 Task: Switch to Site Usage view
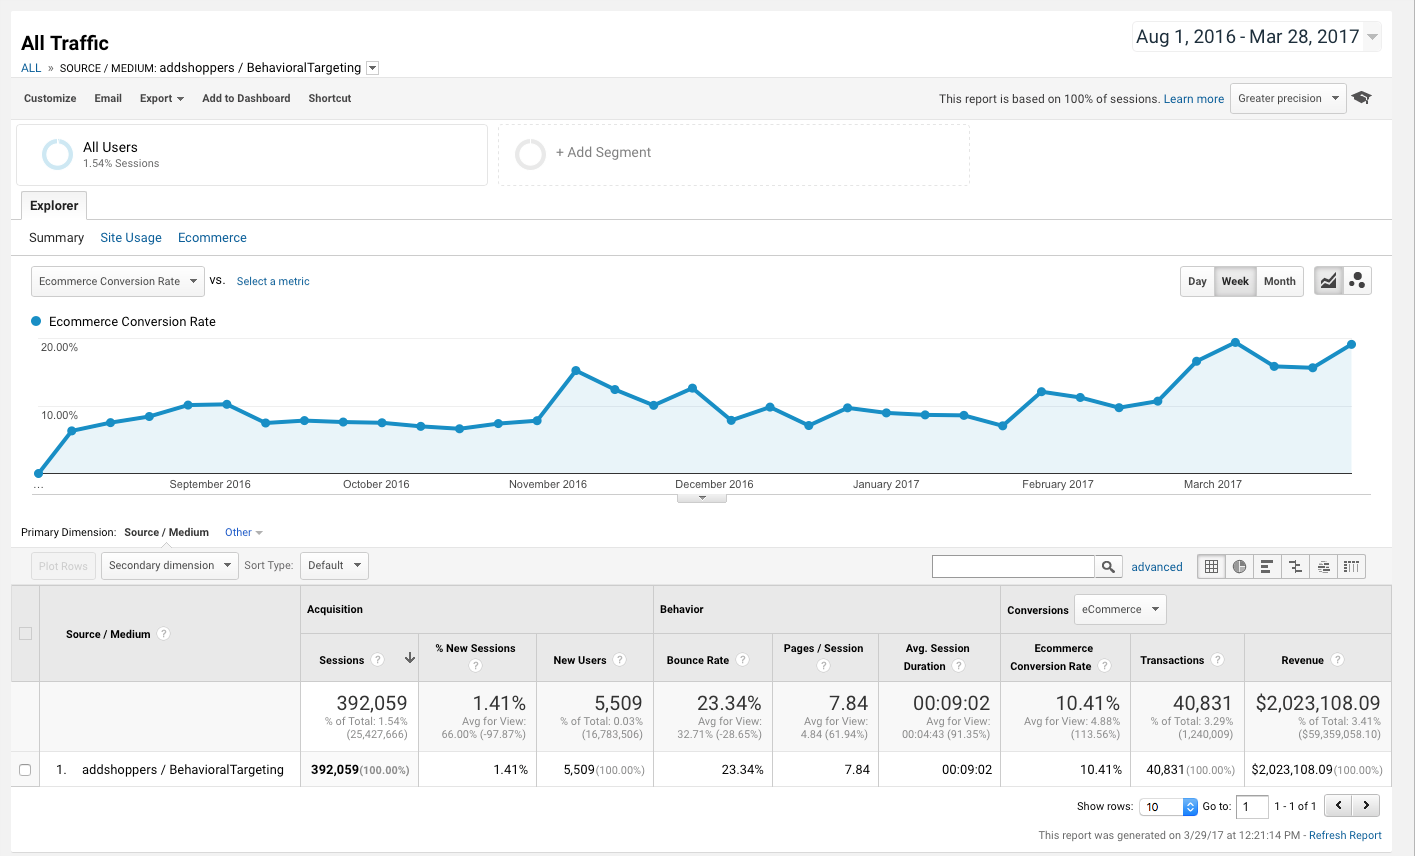(x=131, y=237)
